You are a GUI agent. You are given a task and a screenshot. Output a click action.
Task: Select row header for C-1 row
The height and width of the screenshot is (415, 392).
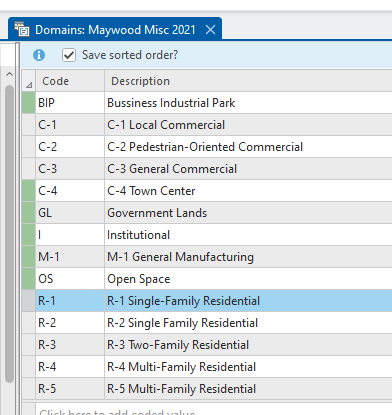click(29, 125)
